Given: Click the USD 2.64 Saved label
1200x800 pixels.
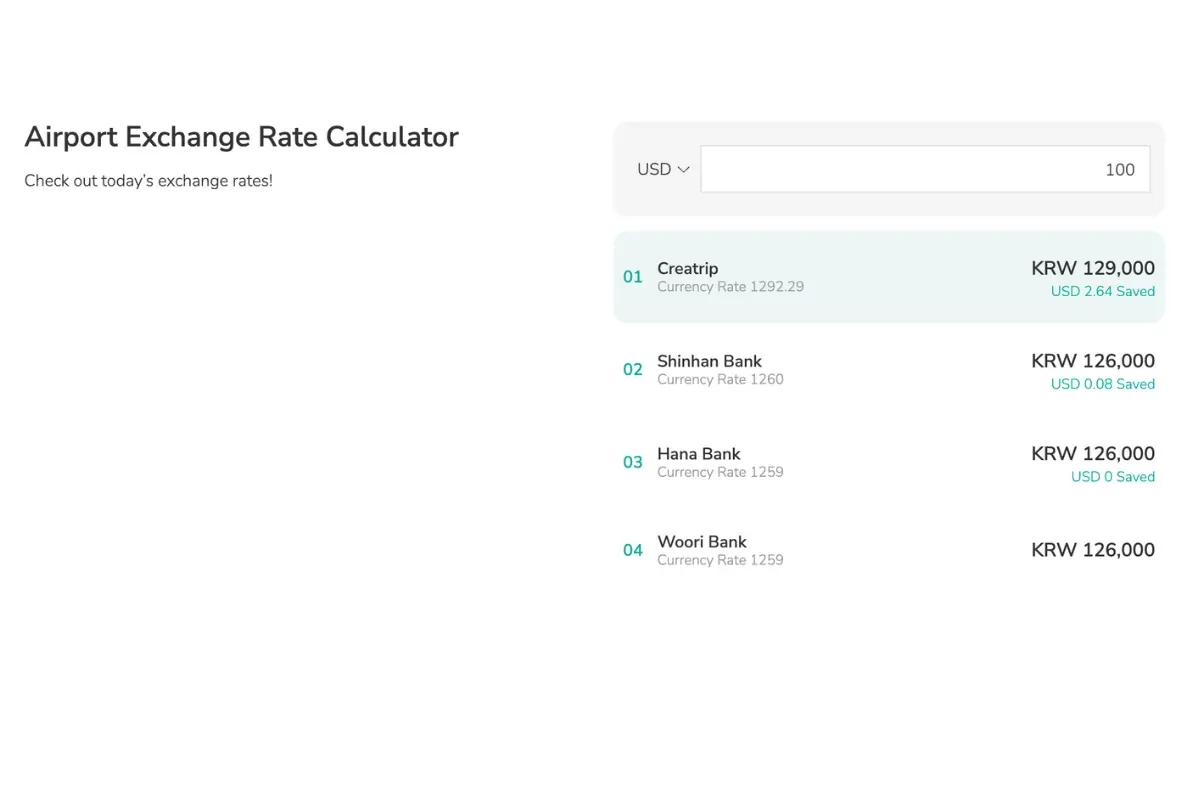Looking at the screenshot, I should point(1102,292).
